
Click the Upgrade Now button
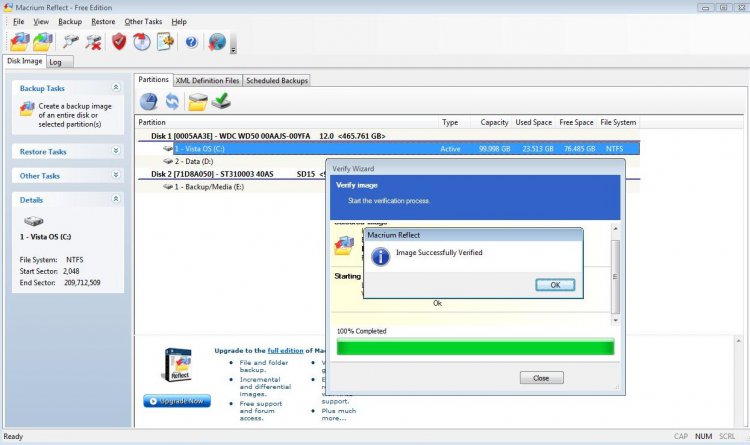pos(177,401)
